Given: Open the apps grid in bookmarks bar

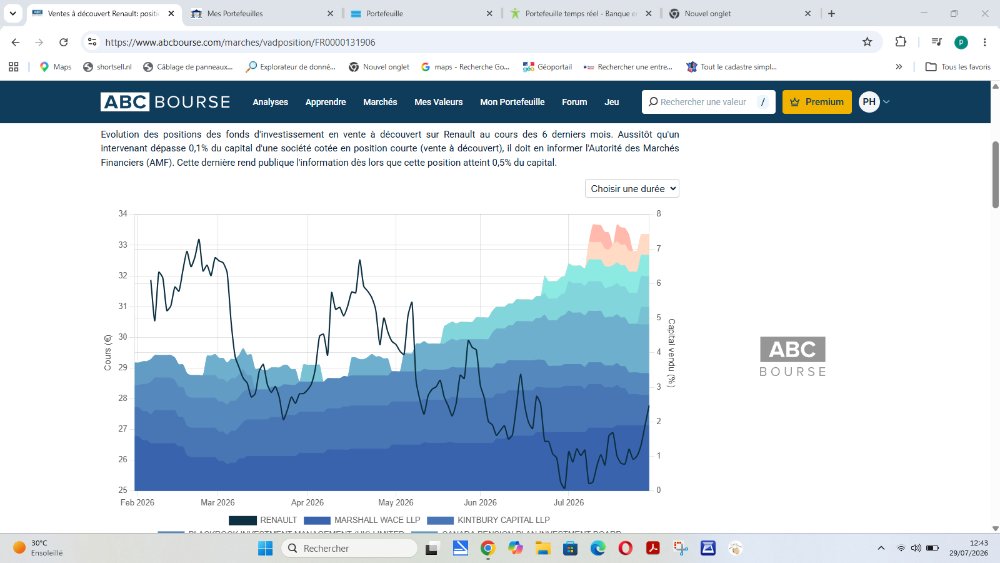Looking at the screenshot, I should click(13, 66).
